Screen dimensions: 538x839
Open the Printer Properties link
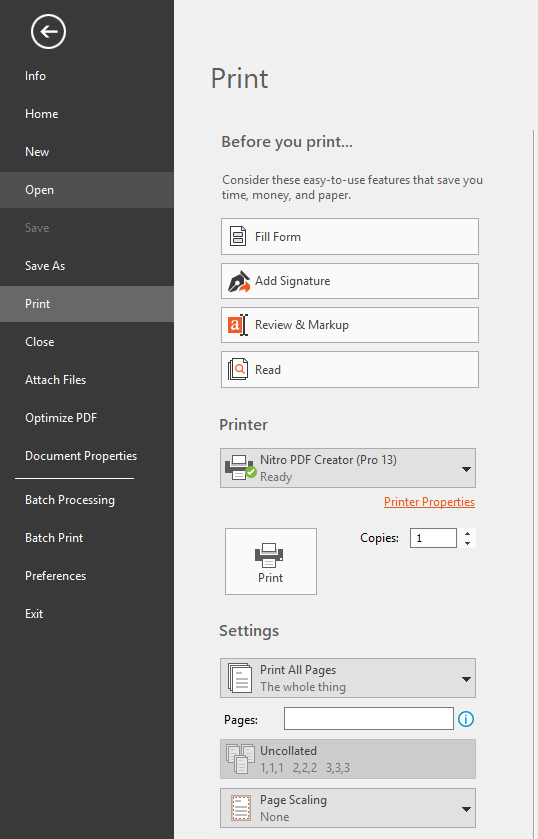pos(429,502)
